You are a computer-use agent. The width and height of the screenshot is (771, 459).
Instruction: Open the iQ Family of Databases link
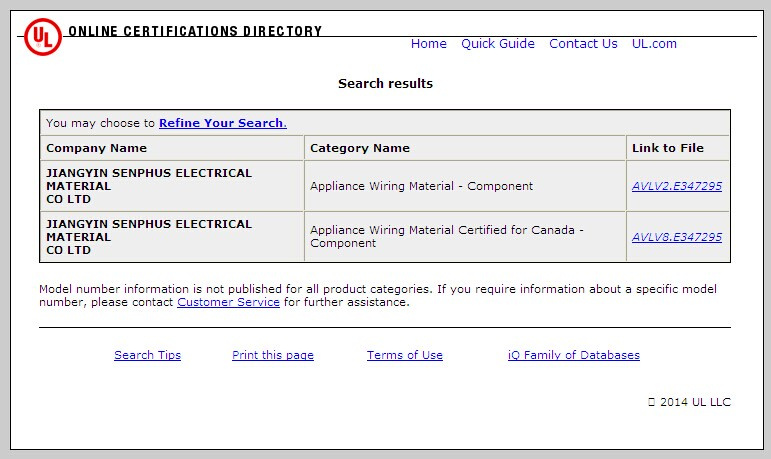[x=574, y=355]
